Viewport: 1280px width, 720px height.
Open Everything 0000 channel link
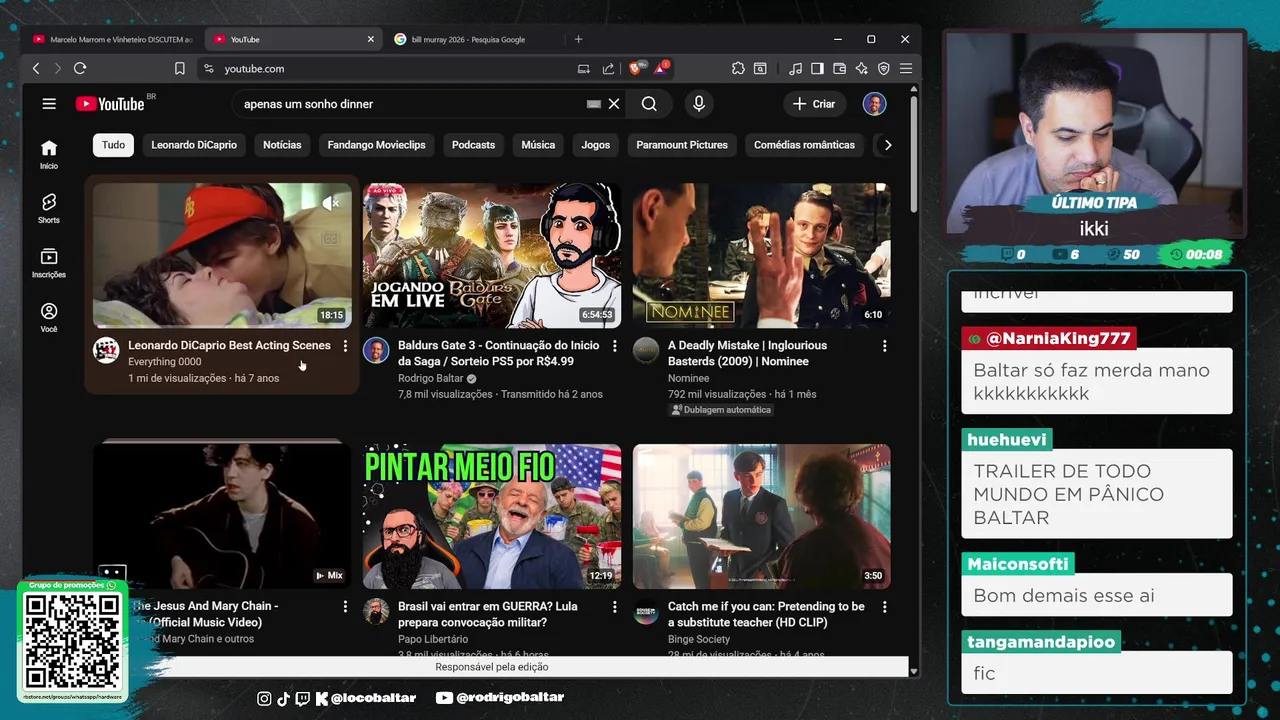[164, 362]
